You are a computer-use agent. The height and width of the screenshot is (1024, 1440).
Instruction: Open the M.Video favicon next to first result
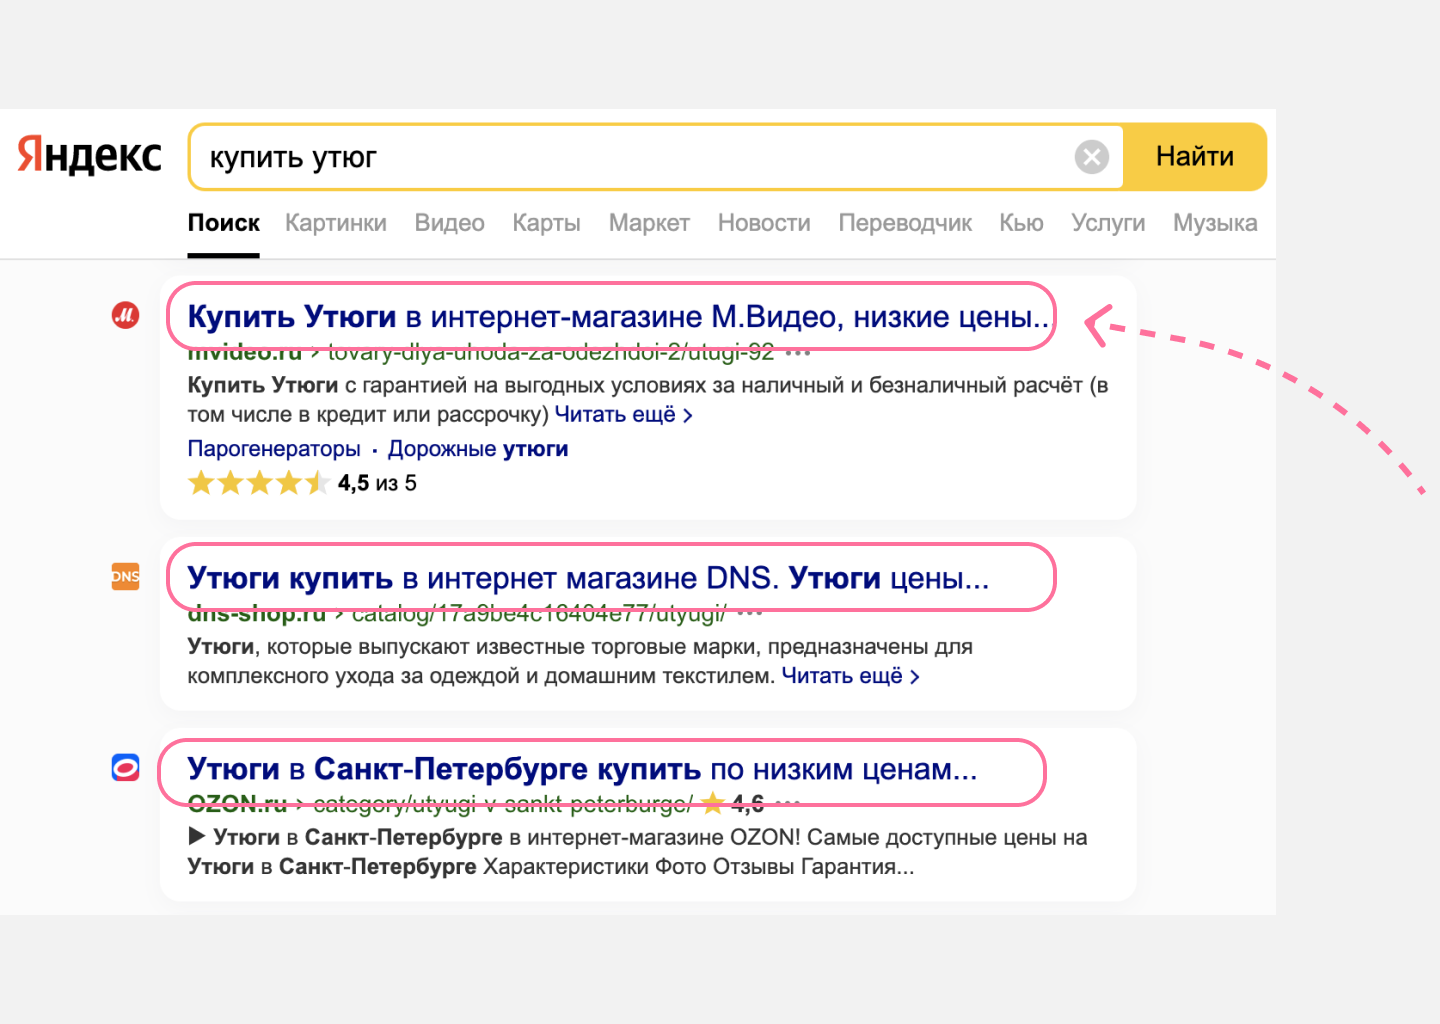(x=125, y=316)
